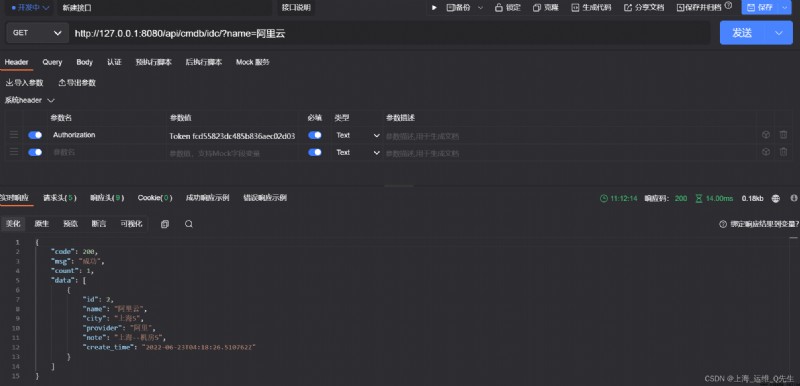Click the generate code icon

(x=575, y=8)
